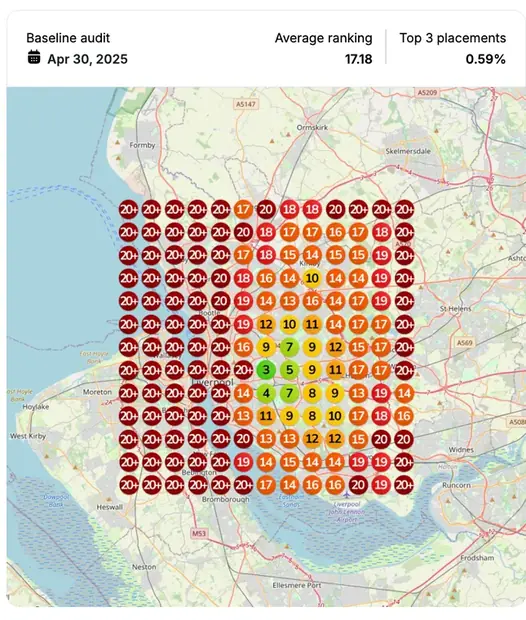The width and height of the screenshot is (526, 620).
Task: Click the Neston town label
Action: [x=144, y=567]
